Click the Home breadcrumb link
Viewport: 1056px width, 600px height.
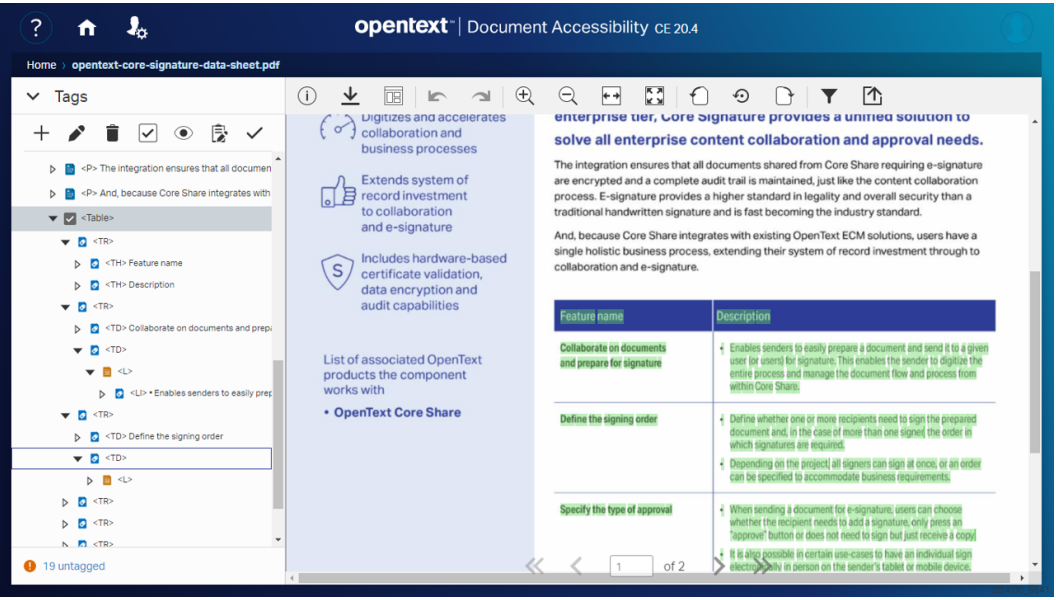click(41, 65)
